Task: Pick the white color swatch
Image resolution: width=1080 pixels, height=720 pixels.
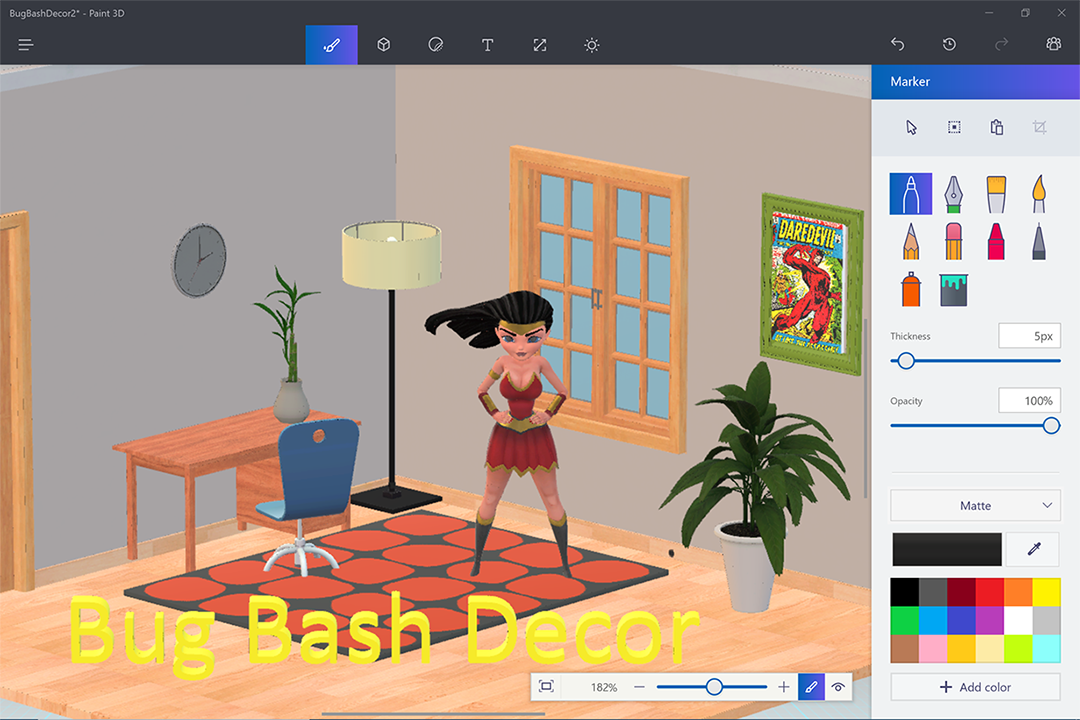Action: click(x=1018, y=620)
